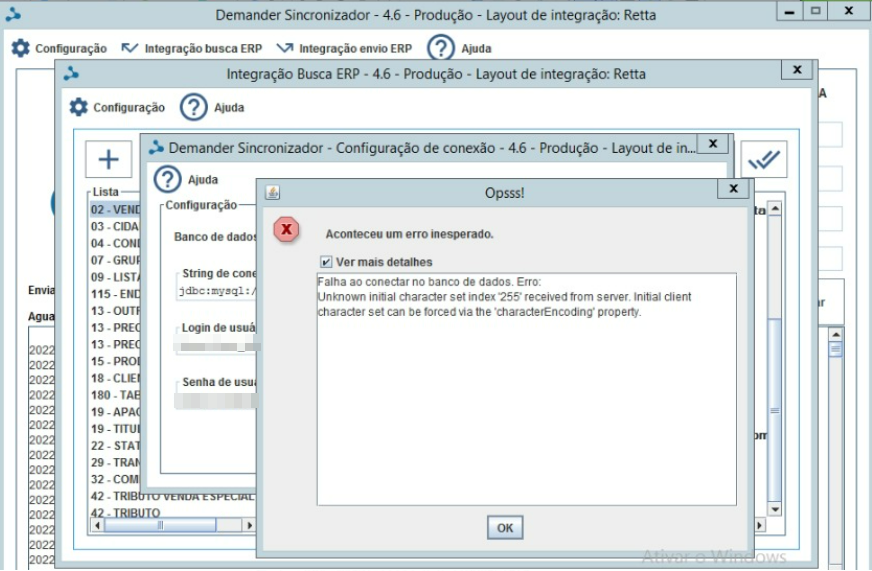Select list item 42 - TRIBUTO VENDA ESPECIAL

coord(172,496)
